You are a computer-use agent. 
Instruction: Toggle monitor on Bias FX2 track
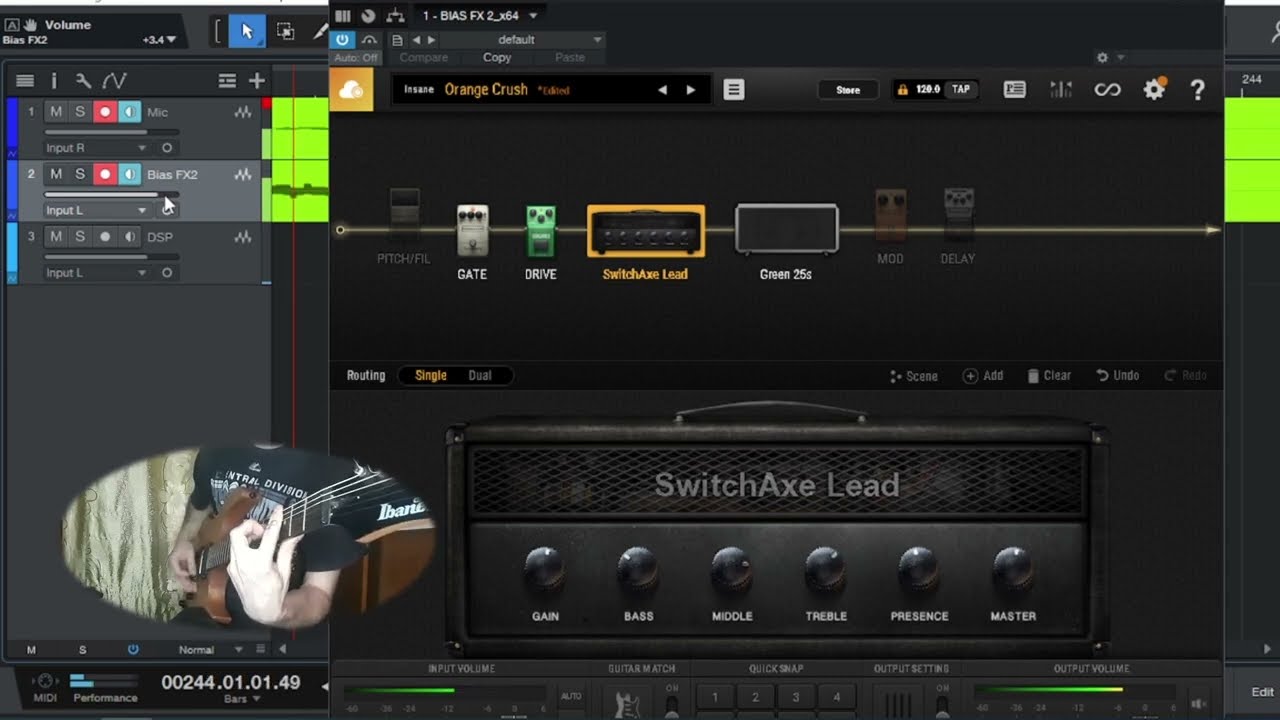[x=130, y=174]
